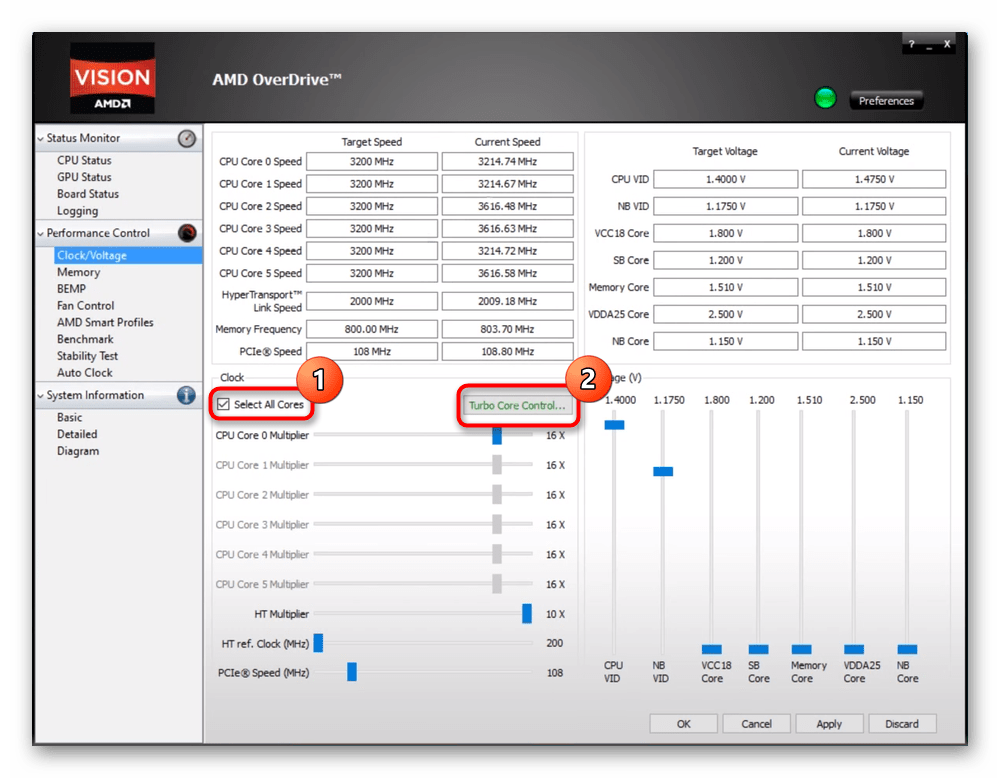
Task: Click the CPU Core 0 target speed field
Action: pyautogui.click(x=371, y=162)
